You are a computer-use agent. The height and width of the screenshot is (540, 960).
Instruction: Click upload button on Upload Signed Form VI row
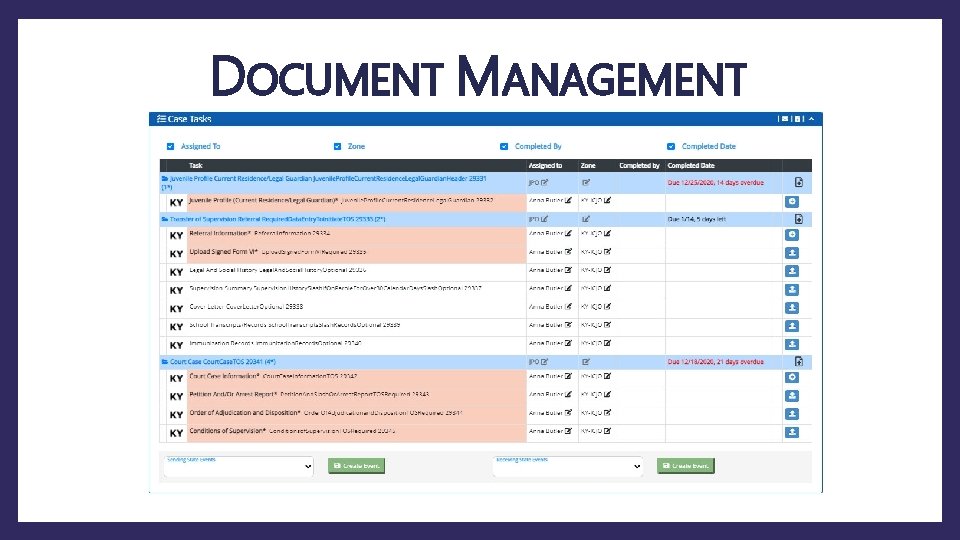click(x=792, y=253)
